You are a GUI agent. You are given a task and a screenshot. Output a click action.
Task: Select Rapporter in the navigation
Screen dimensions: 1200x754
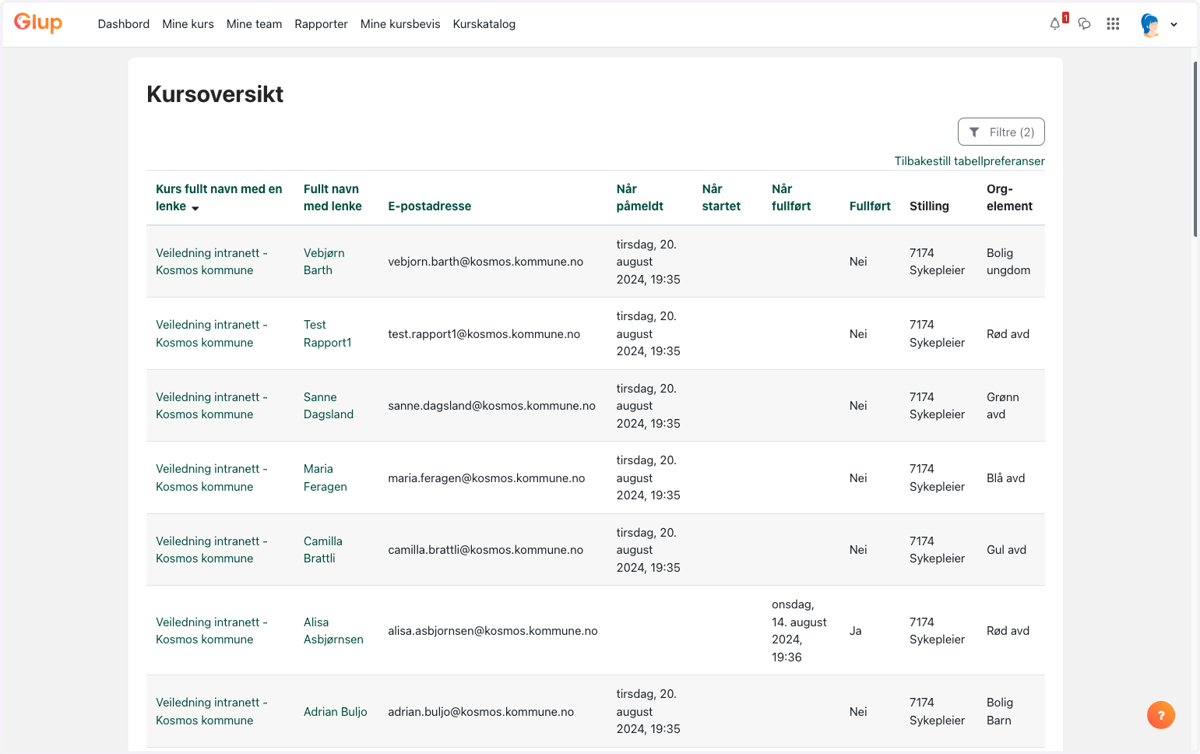pyautogui.click(x=321, y=24)
